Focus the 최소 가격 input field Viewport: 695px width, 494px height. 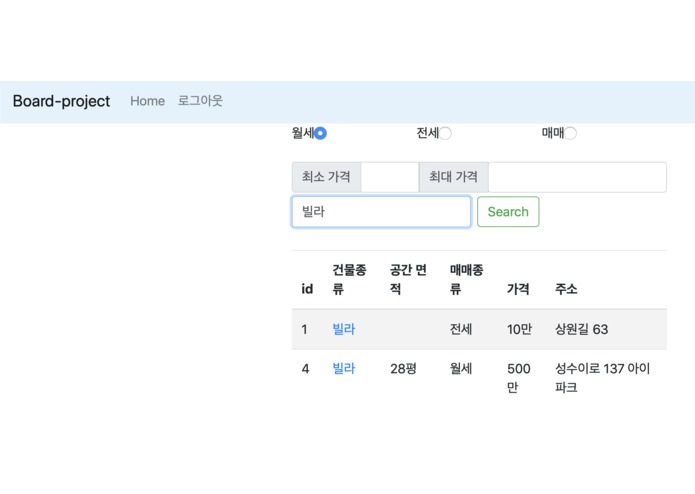point(390,177)
